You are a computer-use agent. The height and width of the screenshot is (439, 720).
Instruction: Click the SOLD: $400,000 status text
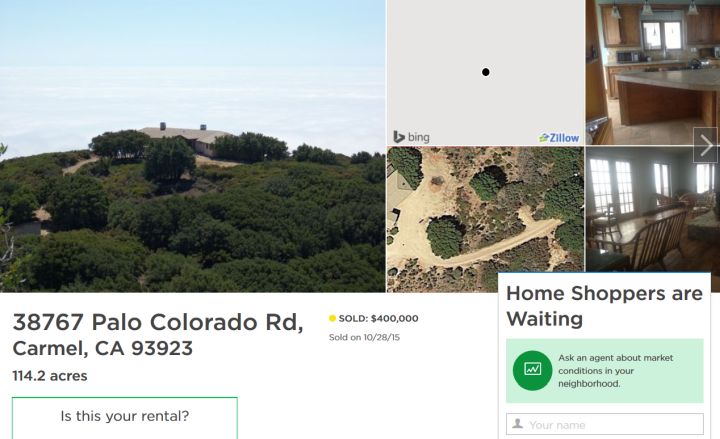pyautogui.click(x=378, y=318)
